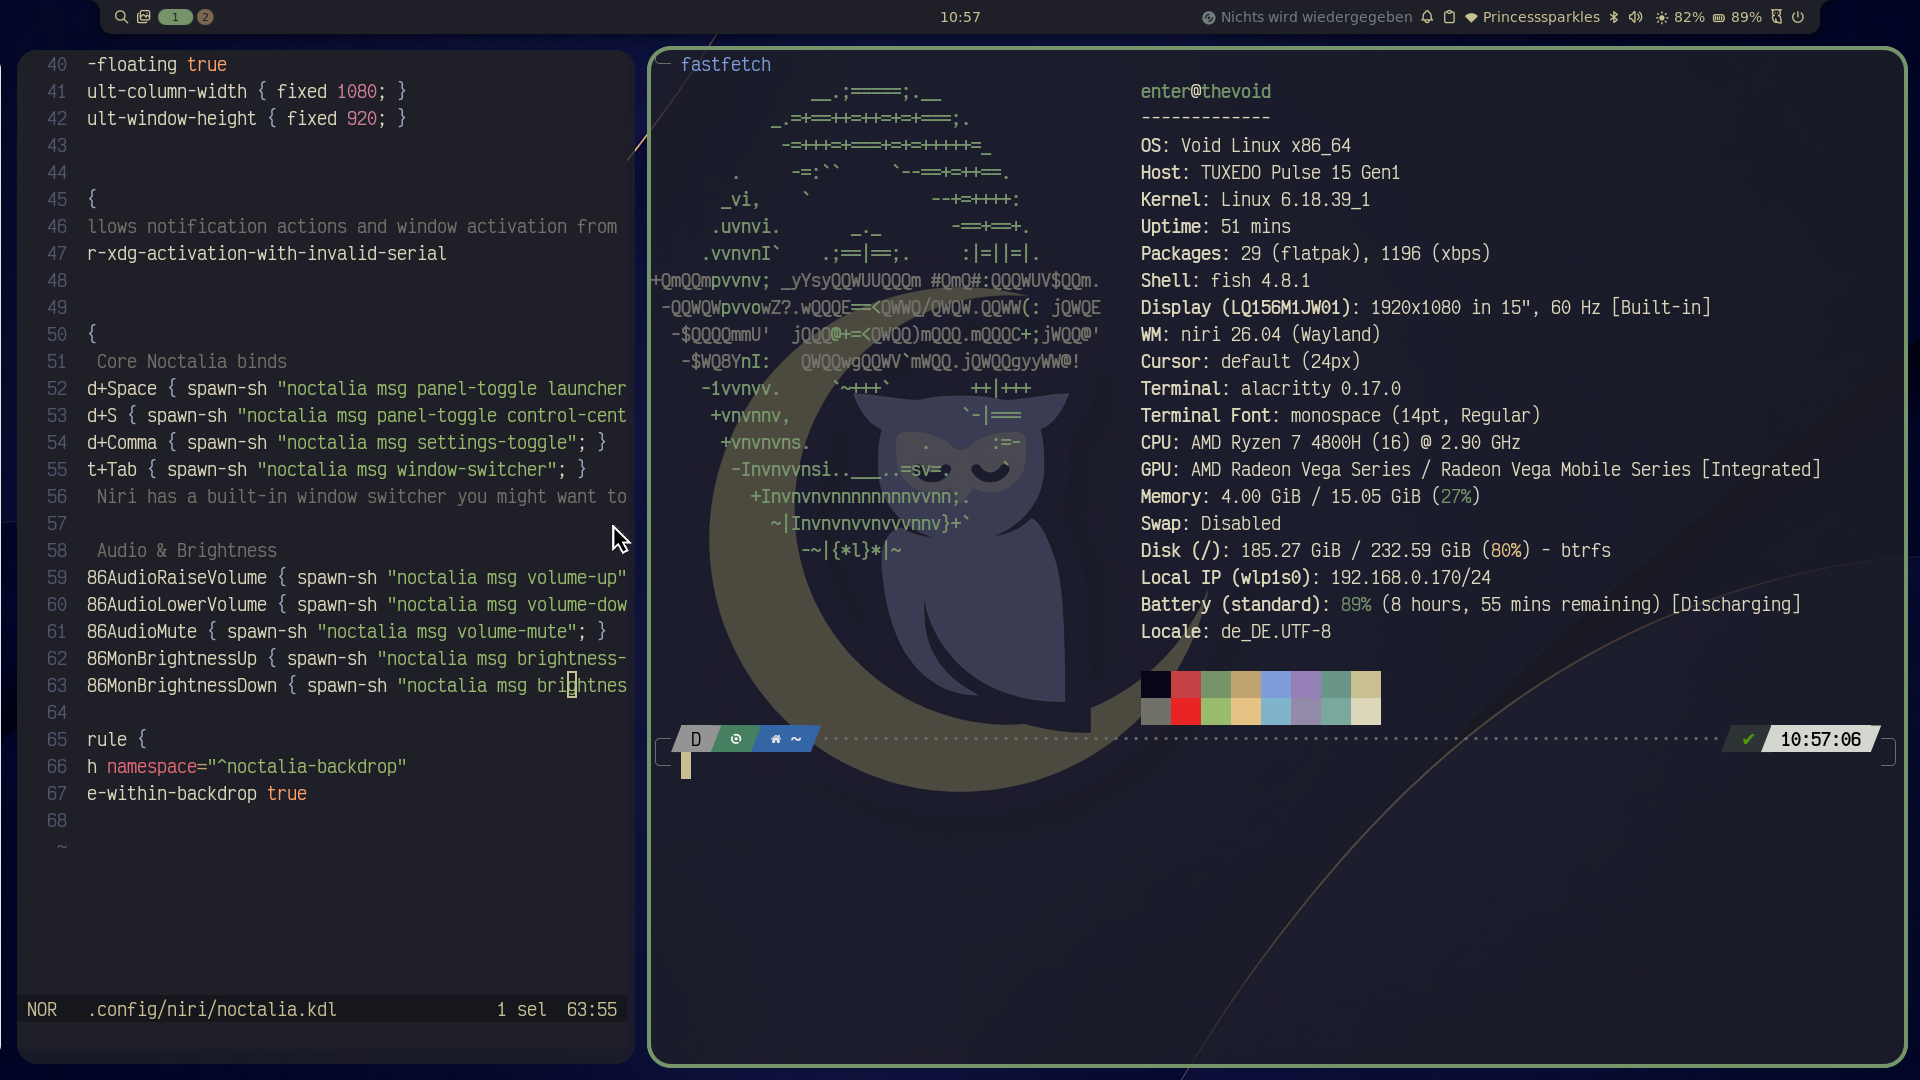Click the 'Kernel: Linux 6.18.39_1' line
Image resolution: width=1920 pixels, height=1080 pixels.
pyautogui.click(x=1255, y=200)
